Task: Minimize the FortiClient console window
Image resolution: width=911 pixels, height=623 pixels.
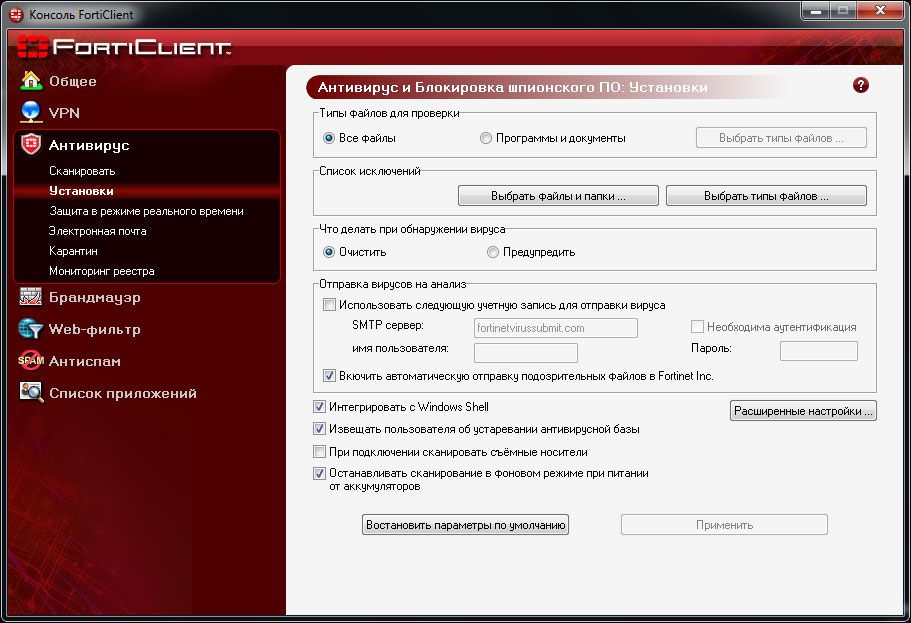Action: [x=816, y=11]
